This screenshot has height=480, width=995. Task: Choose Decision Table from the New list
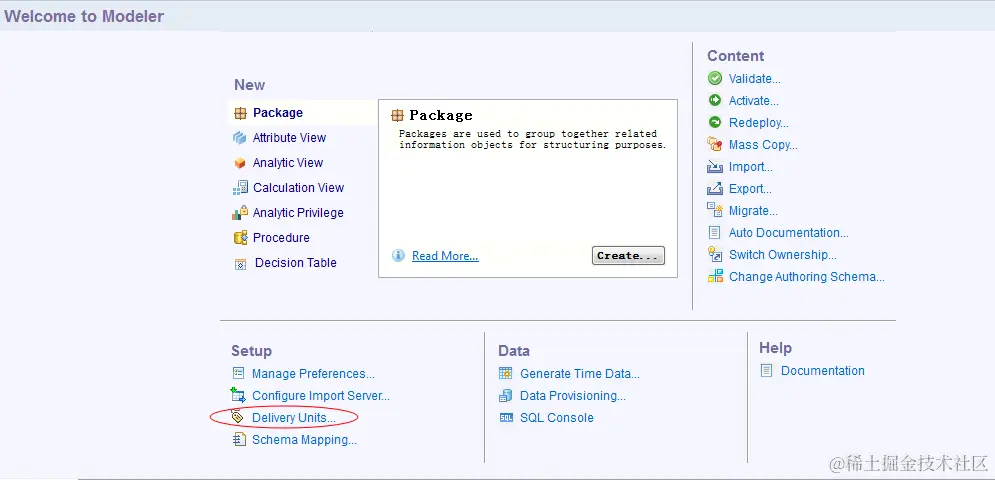pyautogui.click(x=295, y=263)
